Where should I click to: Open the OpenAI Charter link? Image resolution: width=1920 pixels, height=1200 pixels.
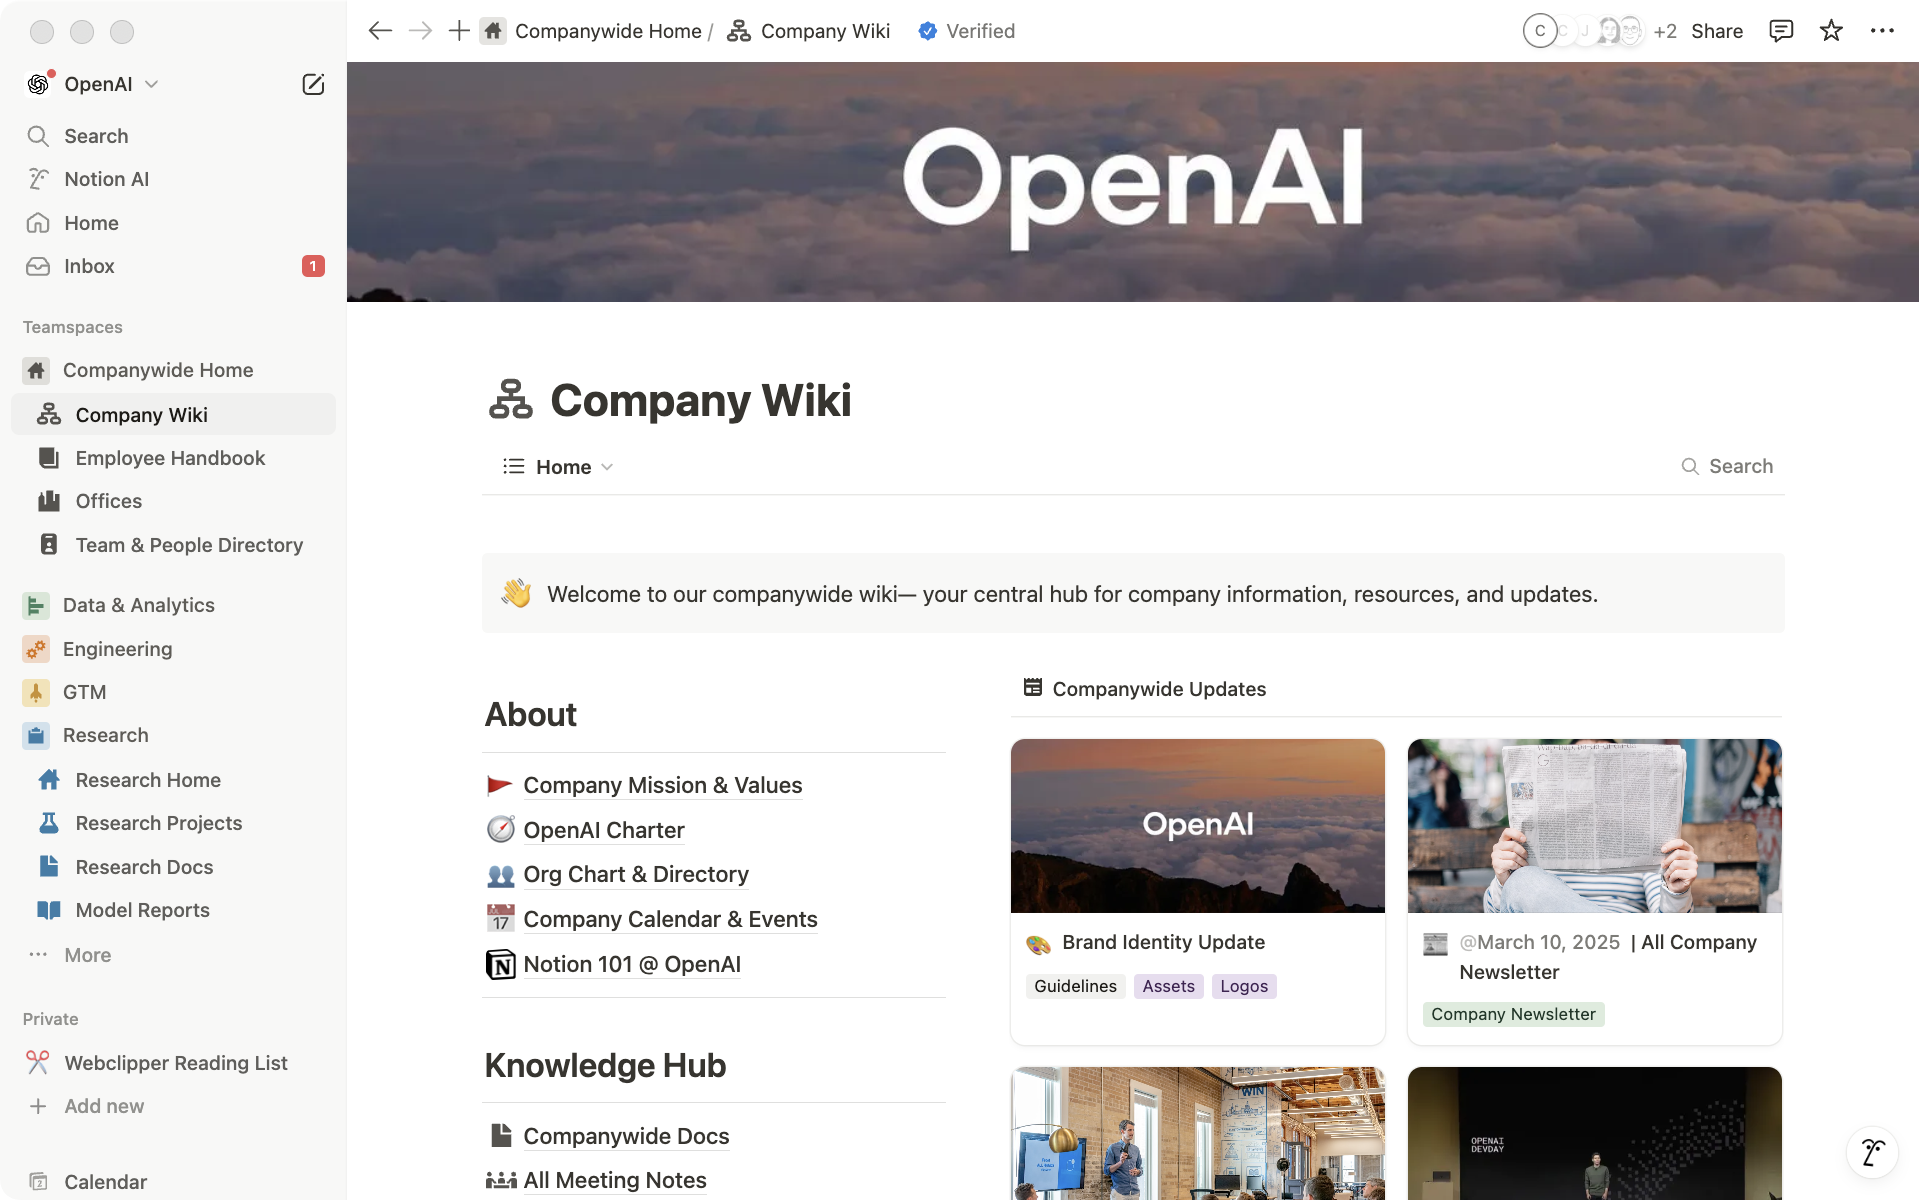[603, 830]
